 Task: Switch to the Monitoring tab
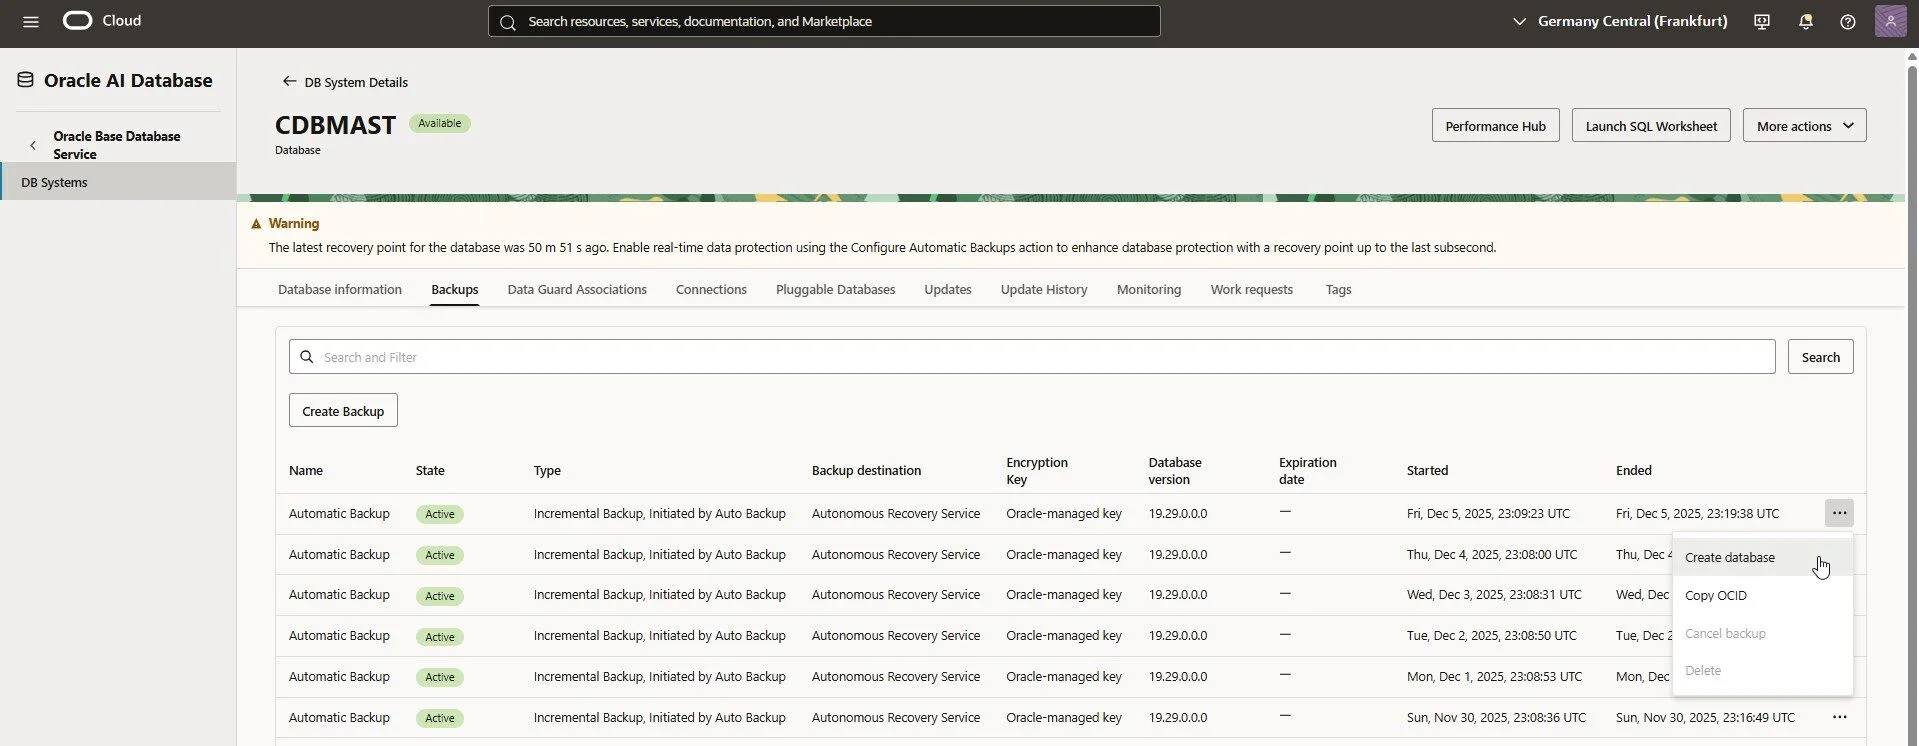1149,289
